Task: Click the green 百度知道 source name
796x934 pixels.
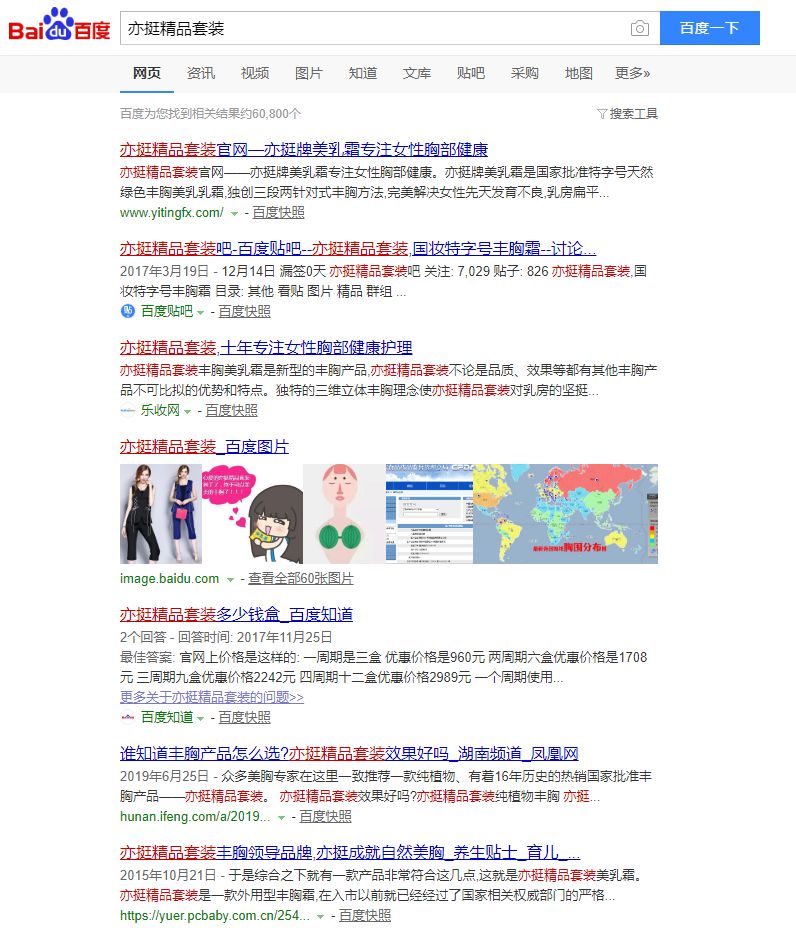Action: pyautogui.click(x=167, y=717)
